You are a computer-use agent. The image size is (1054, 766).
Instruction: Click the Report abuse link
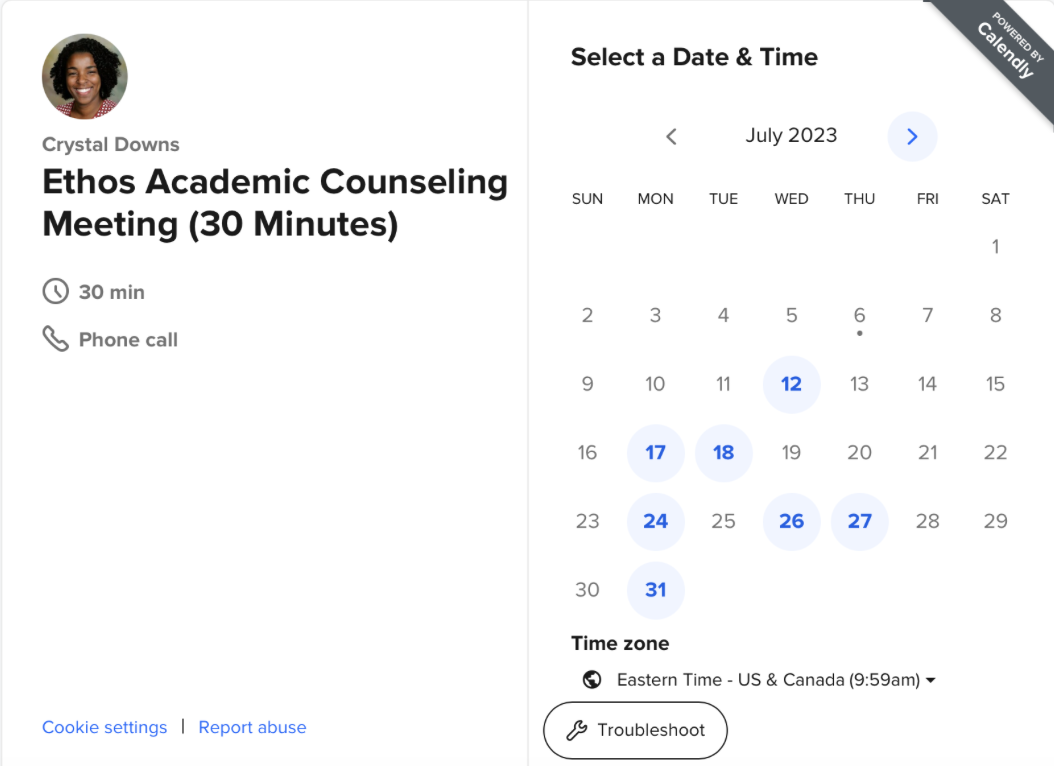(x=252, y=728)
